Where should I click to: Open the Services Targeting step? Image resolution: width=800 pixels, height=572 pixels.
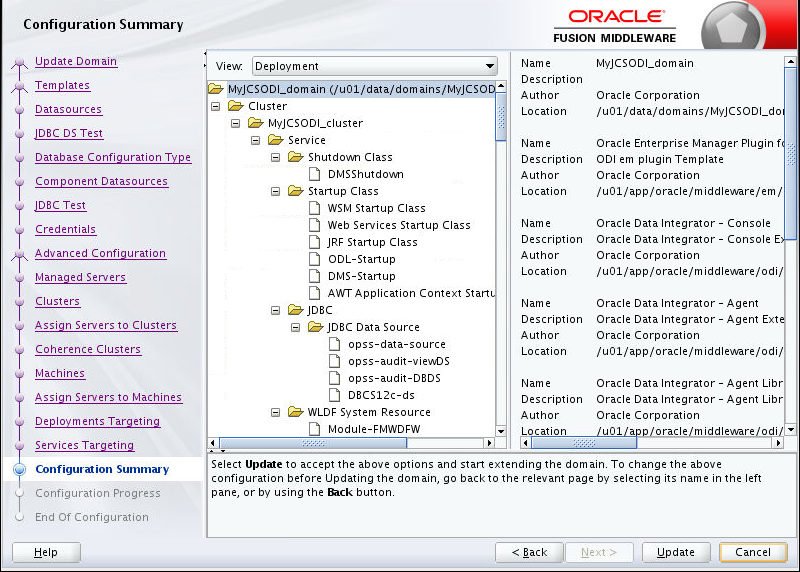pyautogui.click(x=84, y=445)
